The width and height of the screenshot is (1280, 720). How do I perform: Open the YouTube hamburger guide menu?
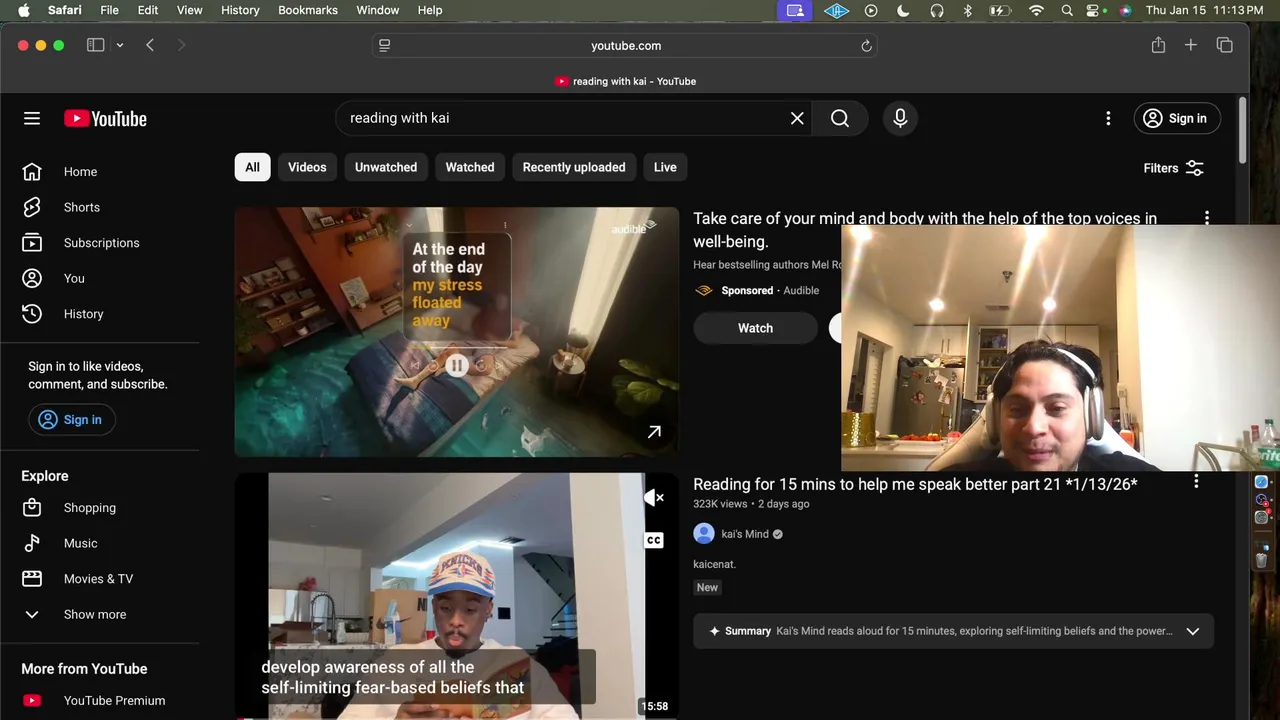pyautogui.click(x=32, y=118)
